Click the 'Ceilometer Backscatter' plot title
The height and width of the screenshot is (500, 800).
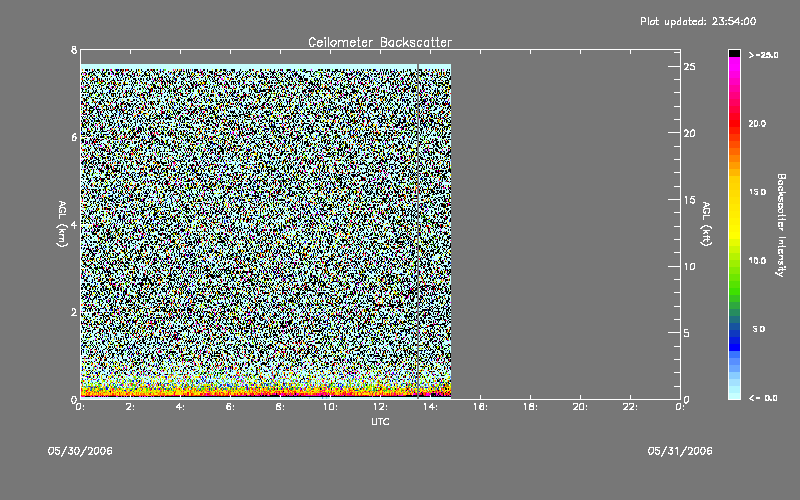[x=380, y=42]
